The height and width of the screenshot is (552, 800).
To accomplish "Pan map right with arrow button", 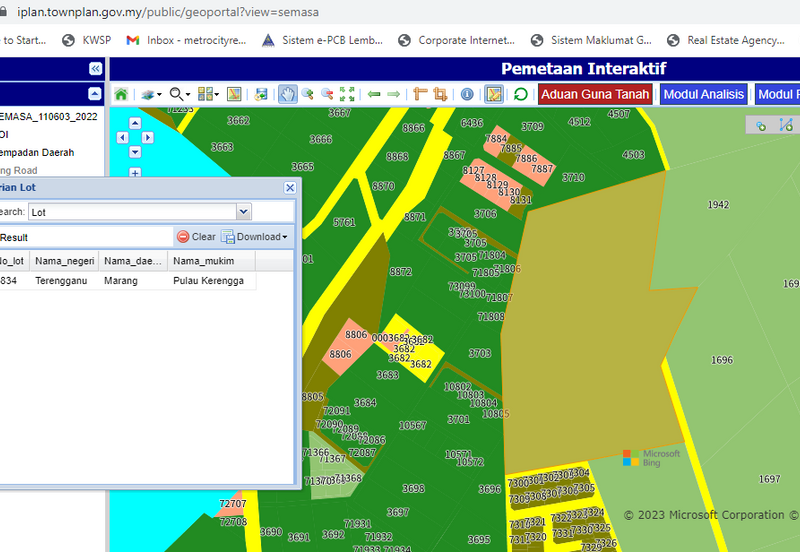I will 147,137.
